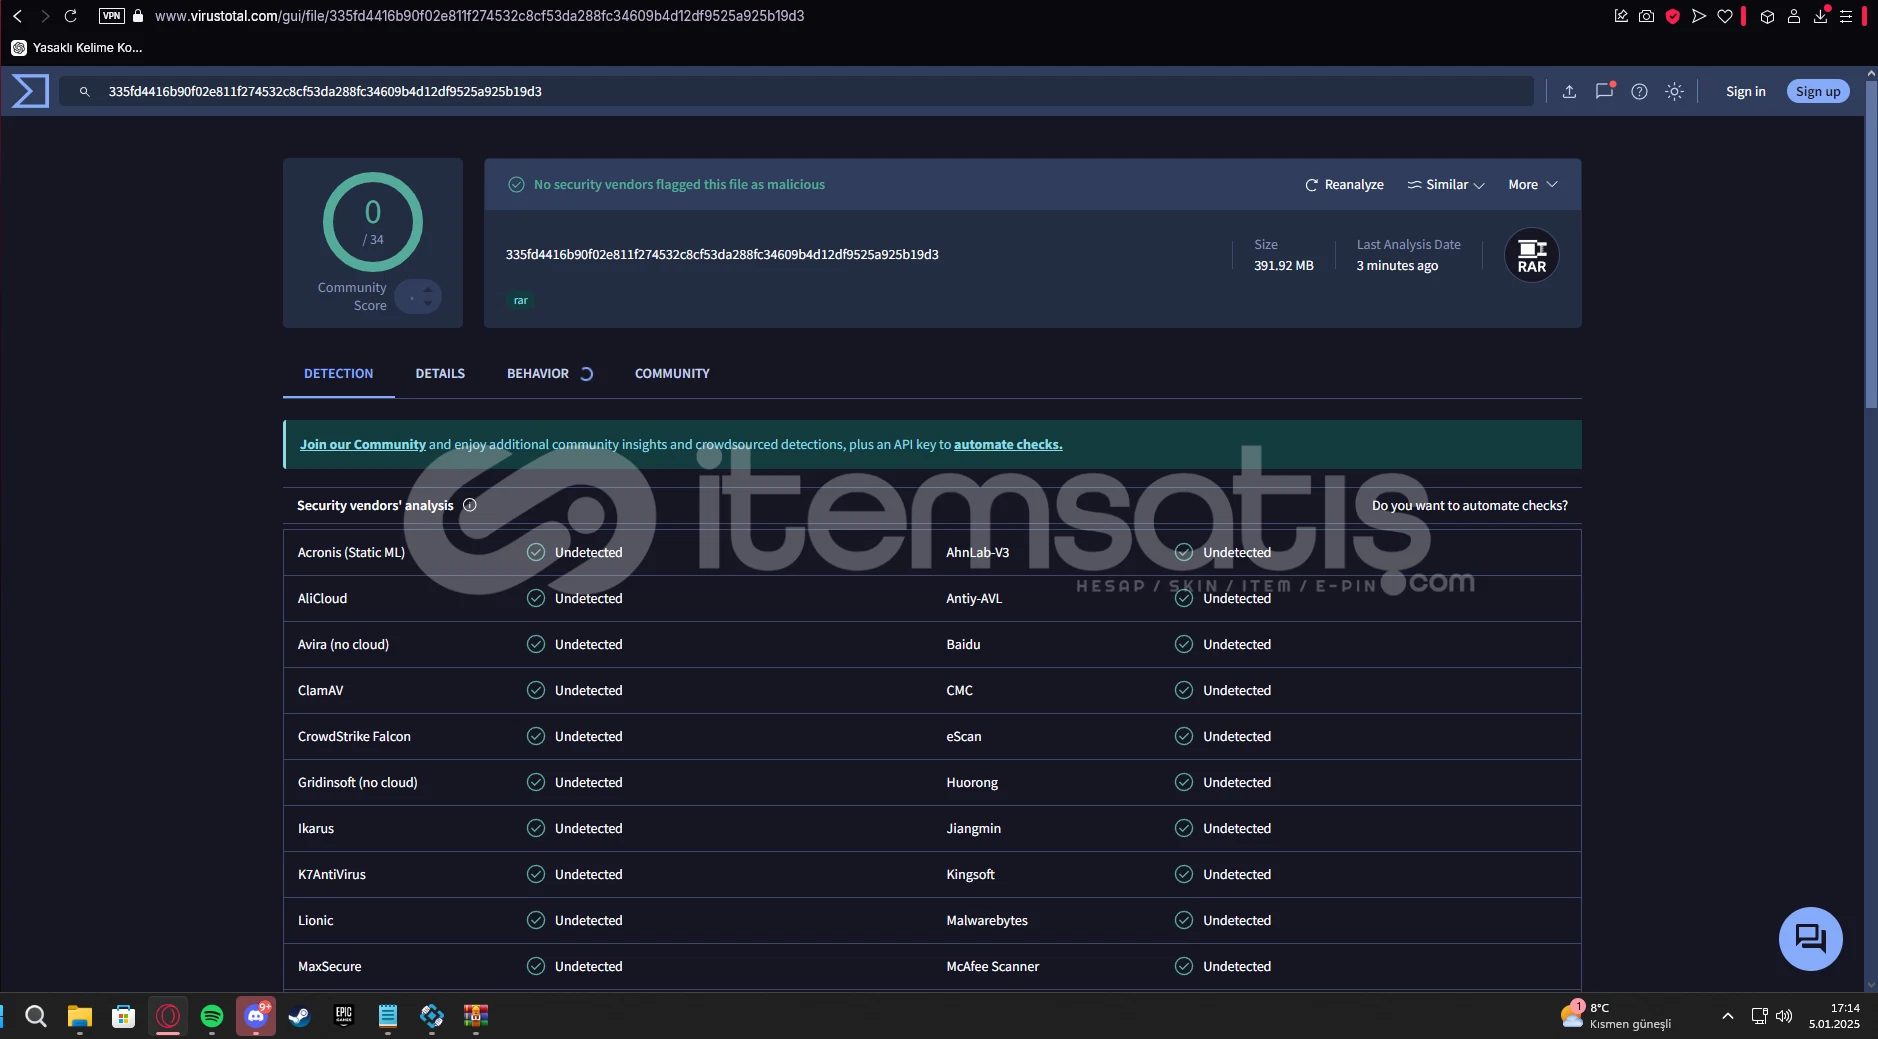
Task: Click the search magnifier icon in VirusTotal bar
Action: click(85, 91)
